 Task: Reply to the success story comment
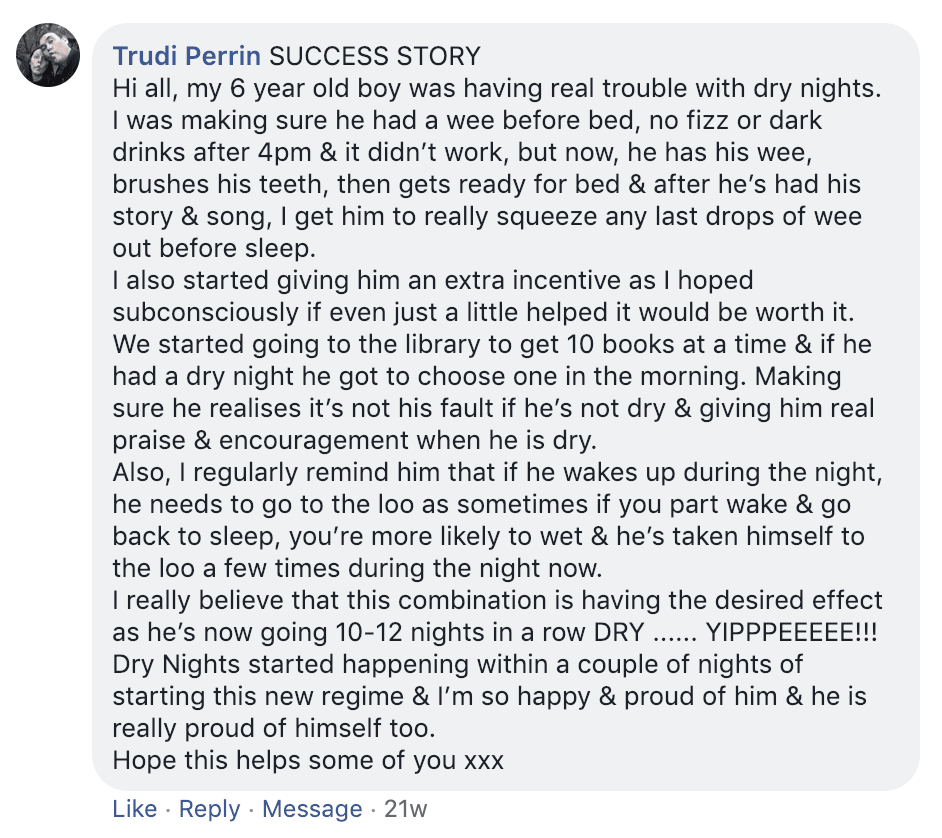tap(210, 808)
